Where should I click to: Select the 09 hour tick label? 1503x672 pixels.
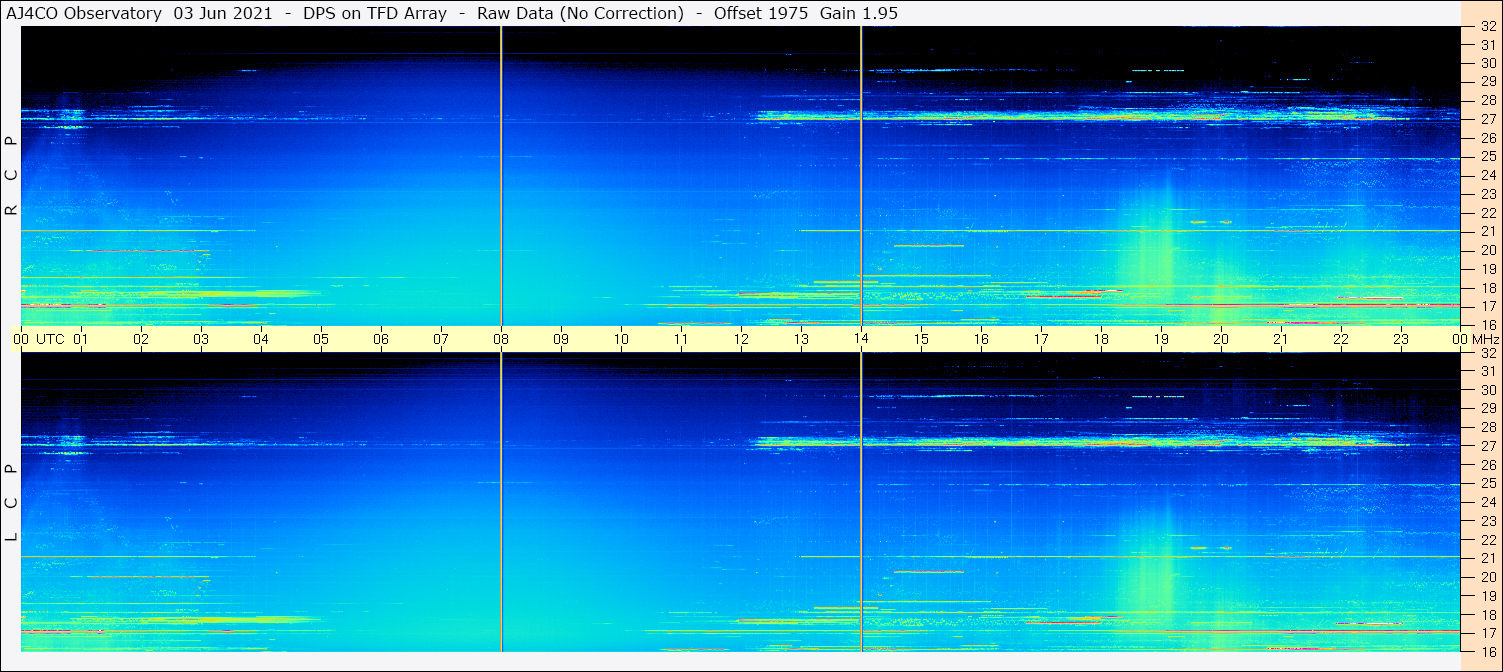(x=561, y=339)
